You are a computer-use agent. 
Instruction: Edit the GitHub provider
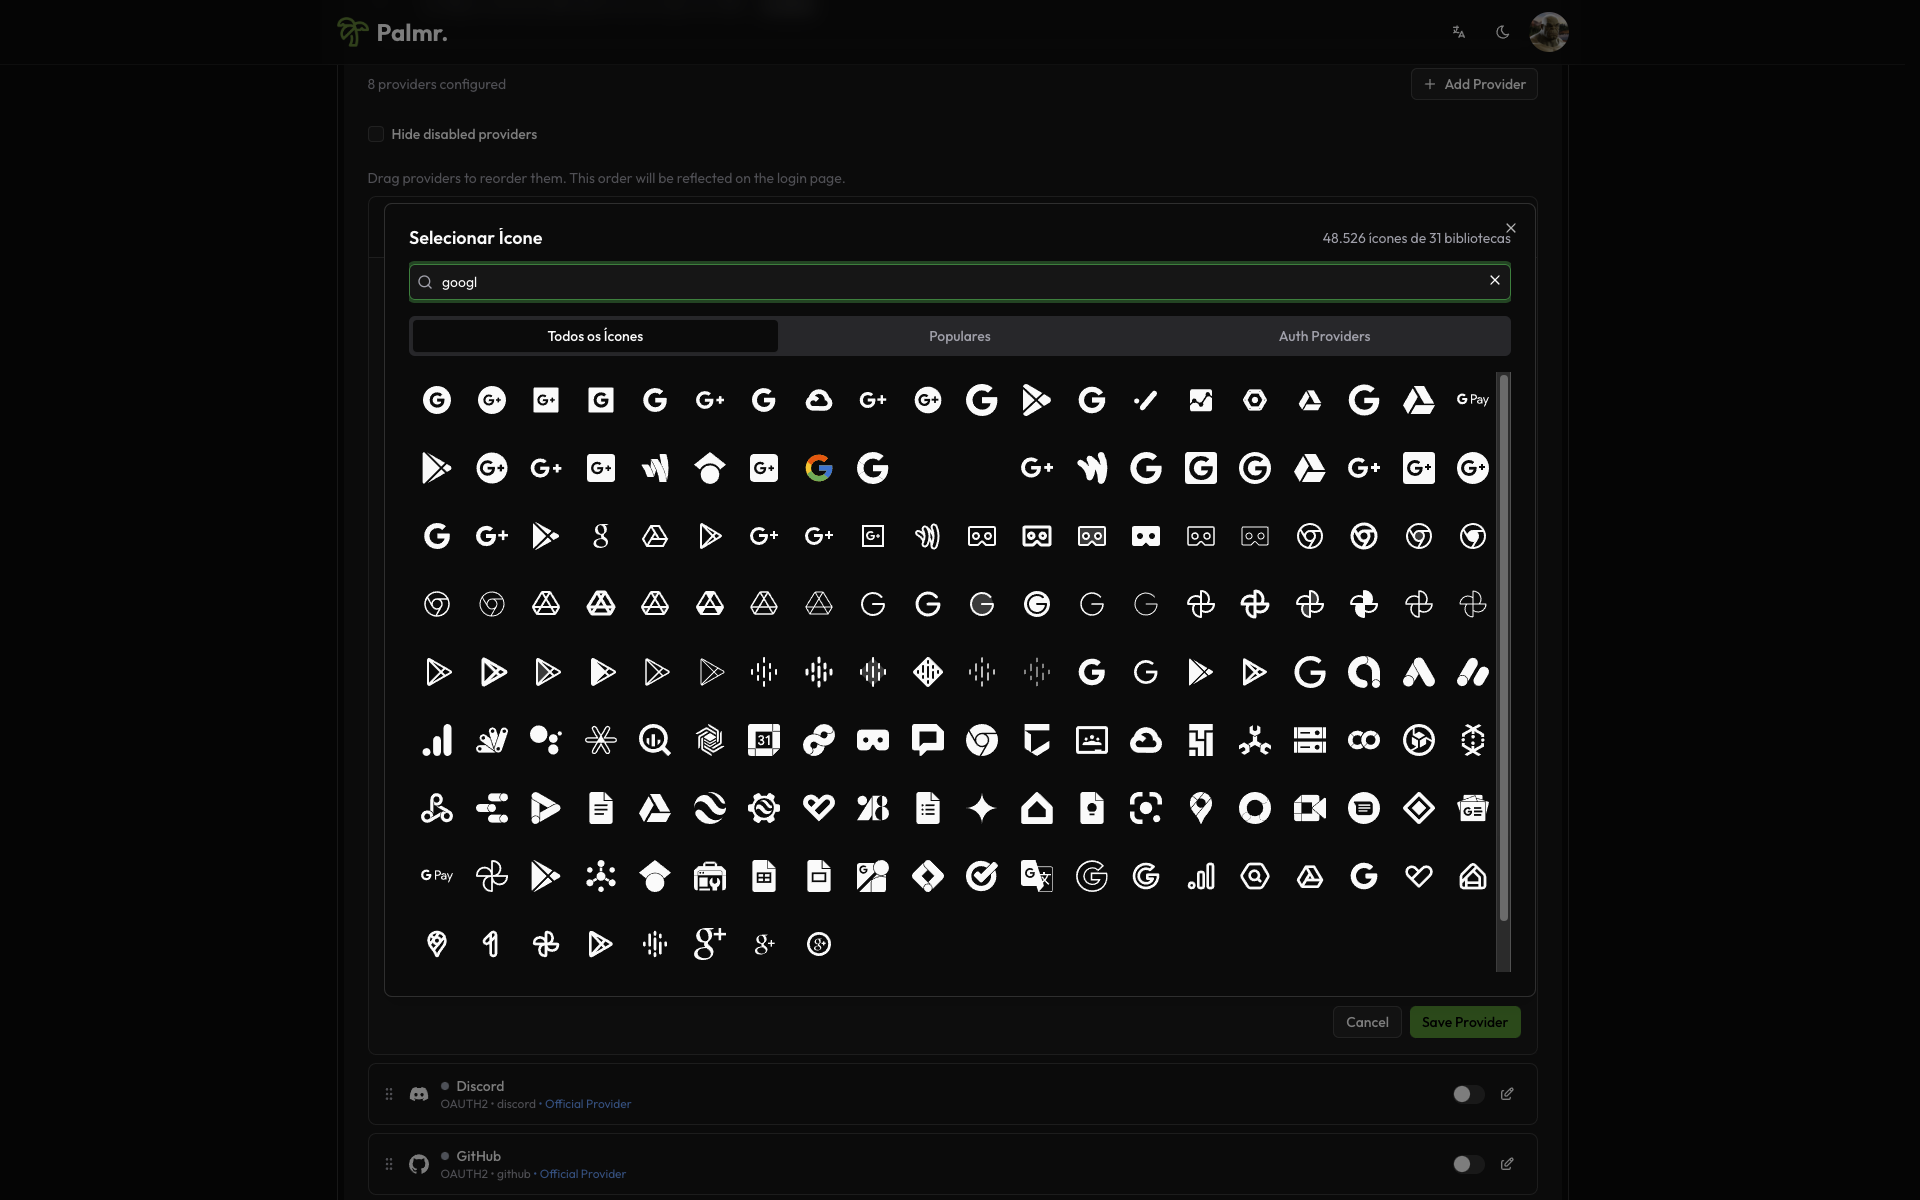(1507, 1164)
